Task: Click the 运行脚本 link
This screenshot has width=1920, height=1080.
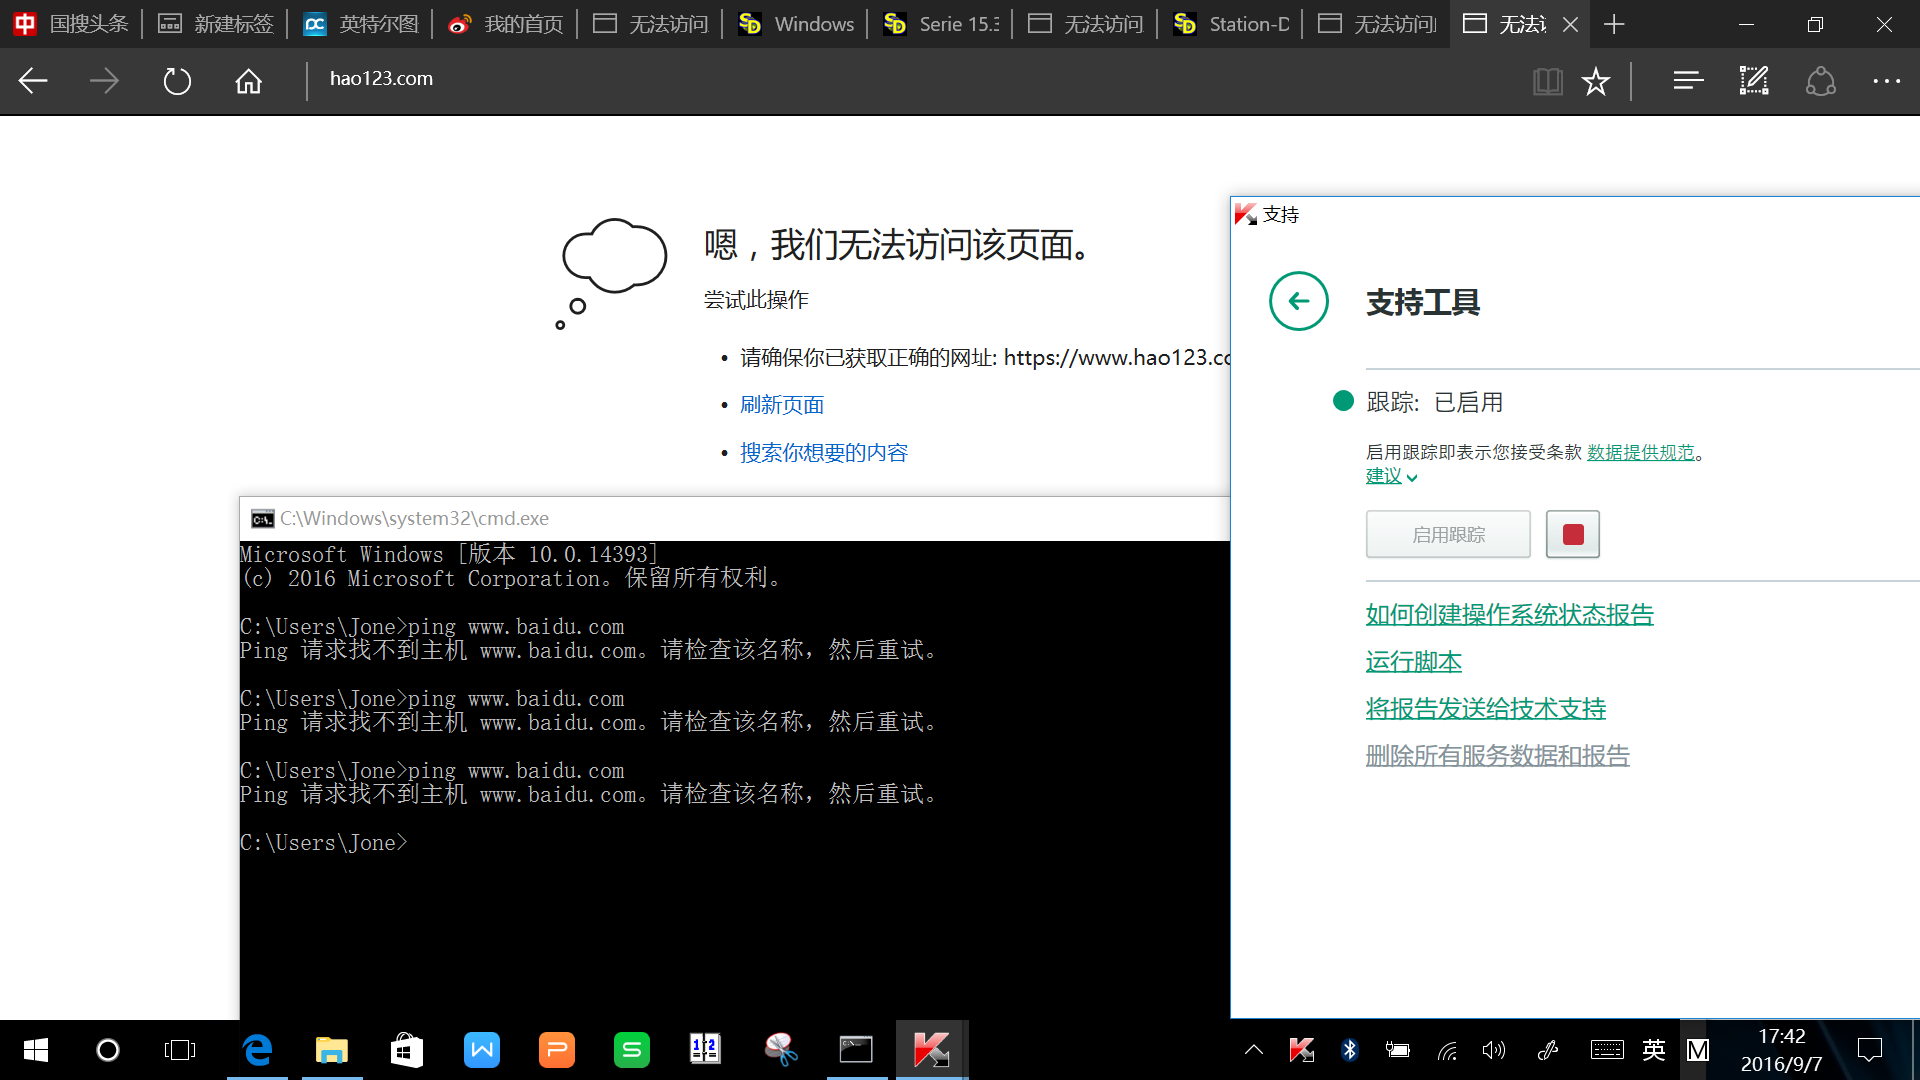Action: click(1413, 661)
